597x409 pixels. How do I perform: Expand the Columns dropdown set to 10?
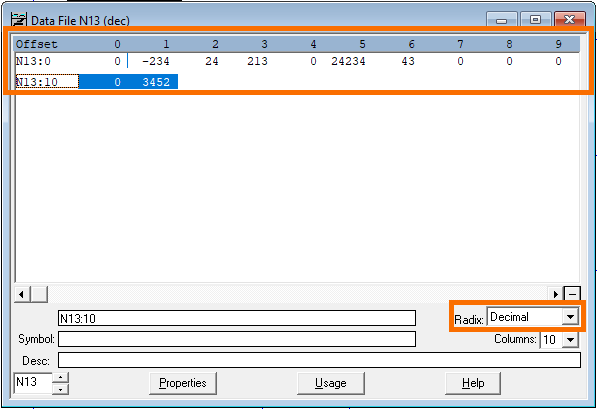pos(570,339)
